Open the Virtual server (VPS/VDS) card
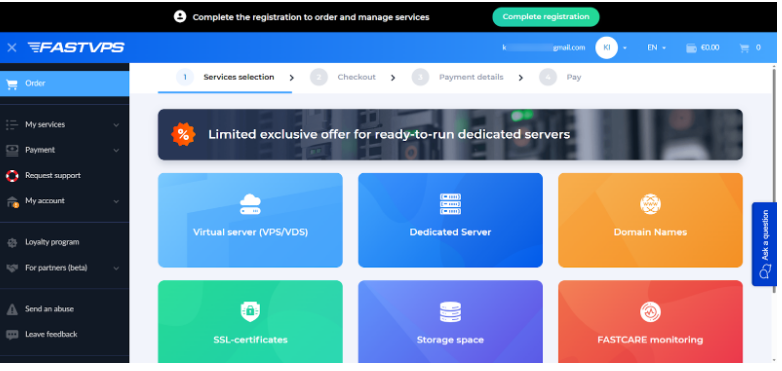 click(250, 220)
